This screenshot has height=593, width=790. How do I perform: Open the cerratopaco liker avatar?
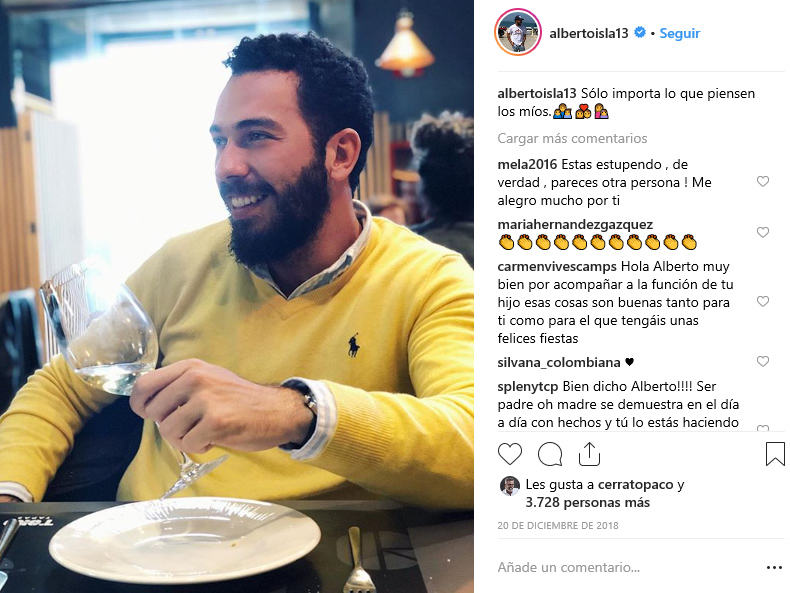509,486
